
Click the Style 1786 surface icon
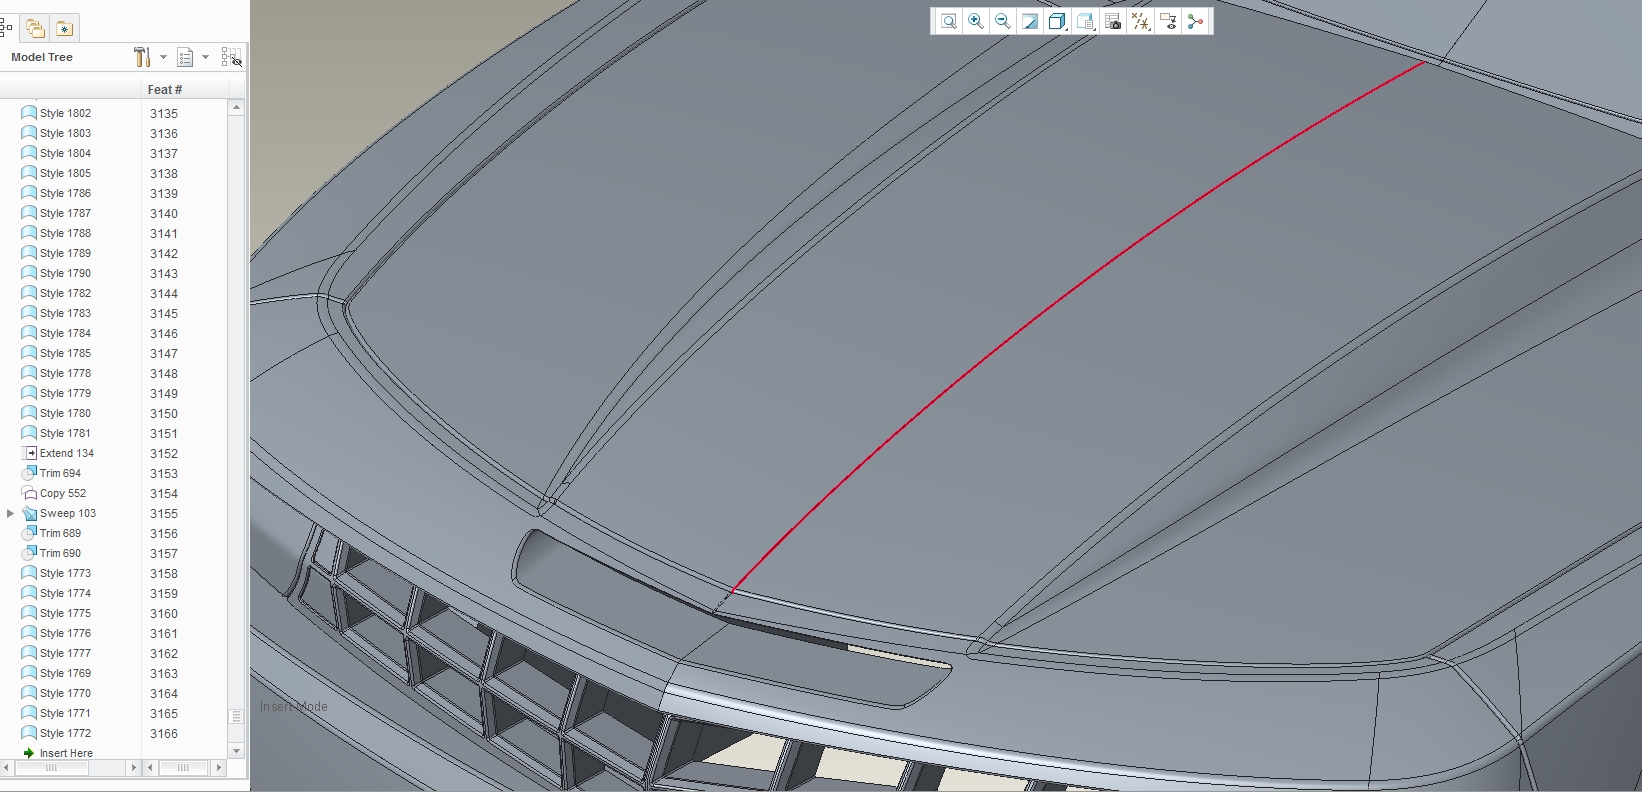click(x=29, y=193)
